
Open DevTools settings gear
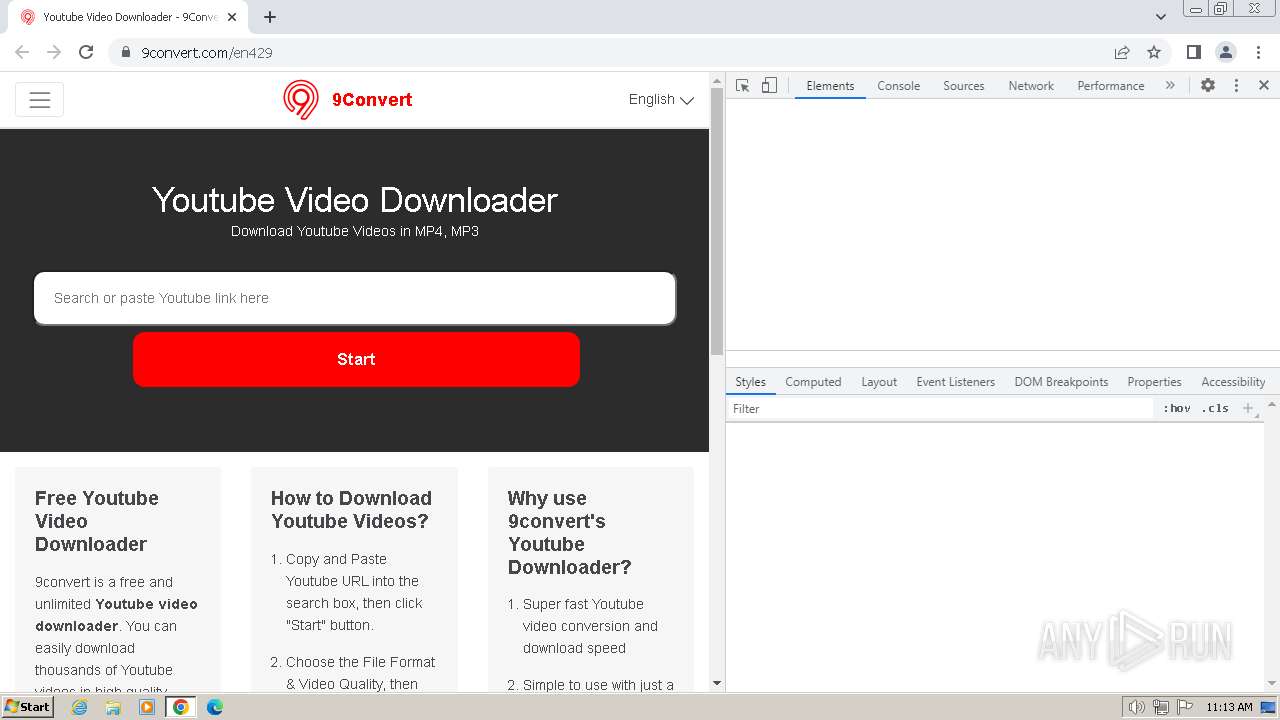(x=1208, y=86)
